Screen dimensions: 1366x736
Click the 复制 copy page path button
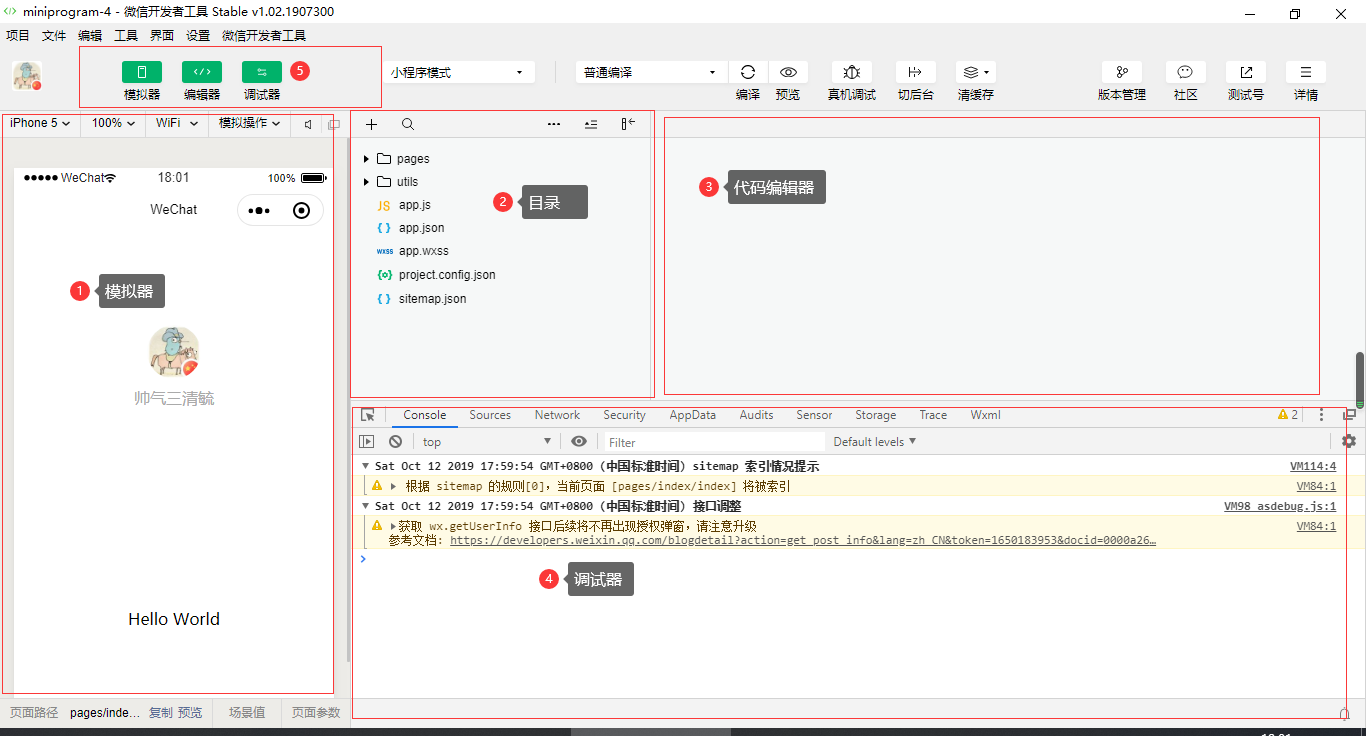point(161,713)
